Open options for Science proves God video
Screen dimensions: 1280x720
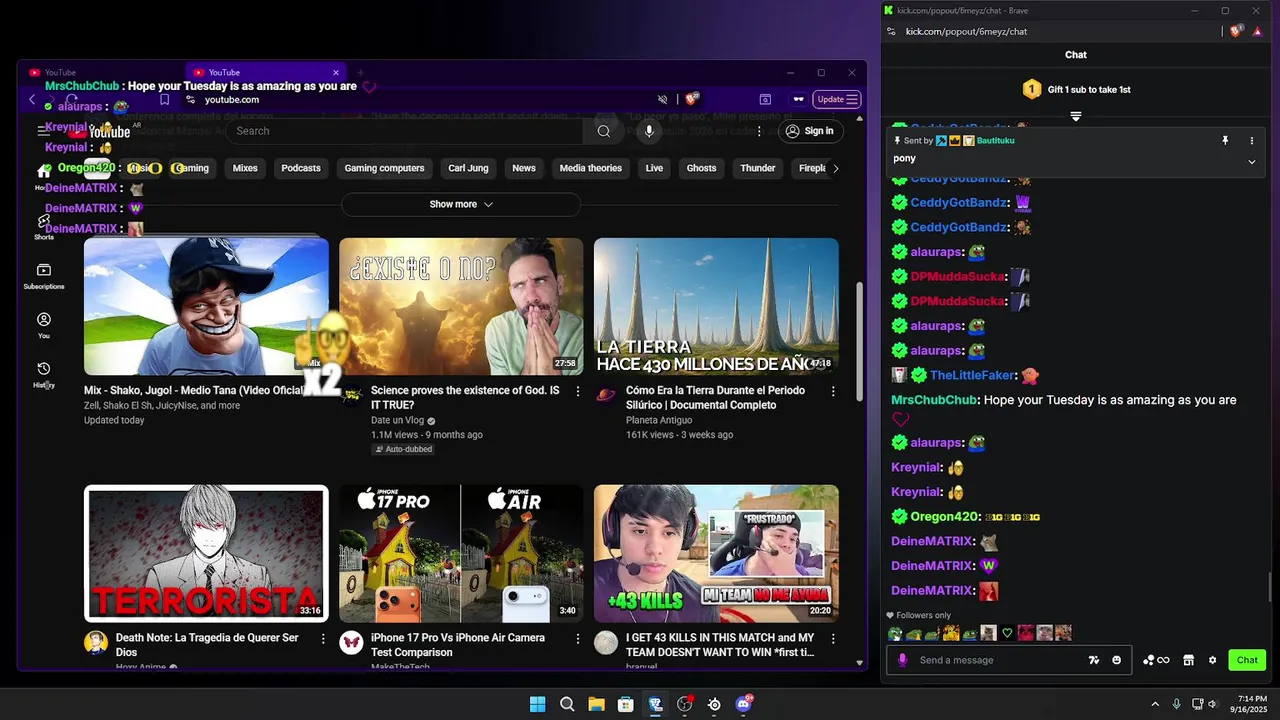tap(578, 391)
